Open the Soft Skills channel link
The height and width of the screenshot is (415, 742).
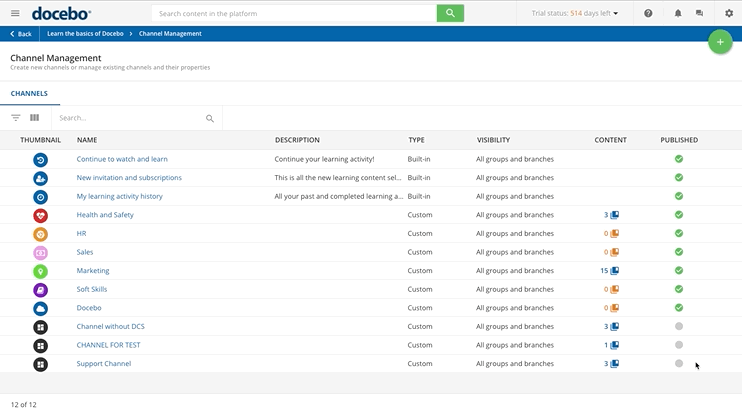(92, 289)
